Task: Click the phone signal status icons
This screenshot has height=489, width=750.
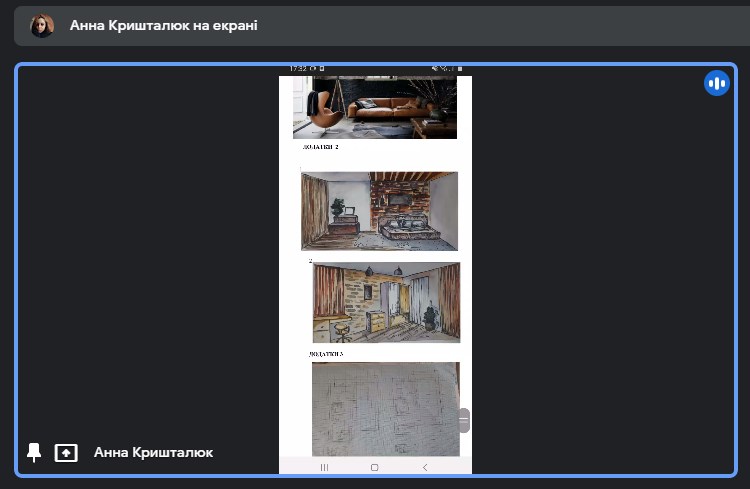Action: [447, 68]
